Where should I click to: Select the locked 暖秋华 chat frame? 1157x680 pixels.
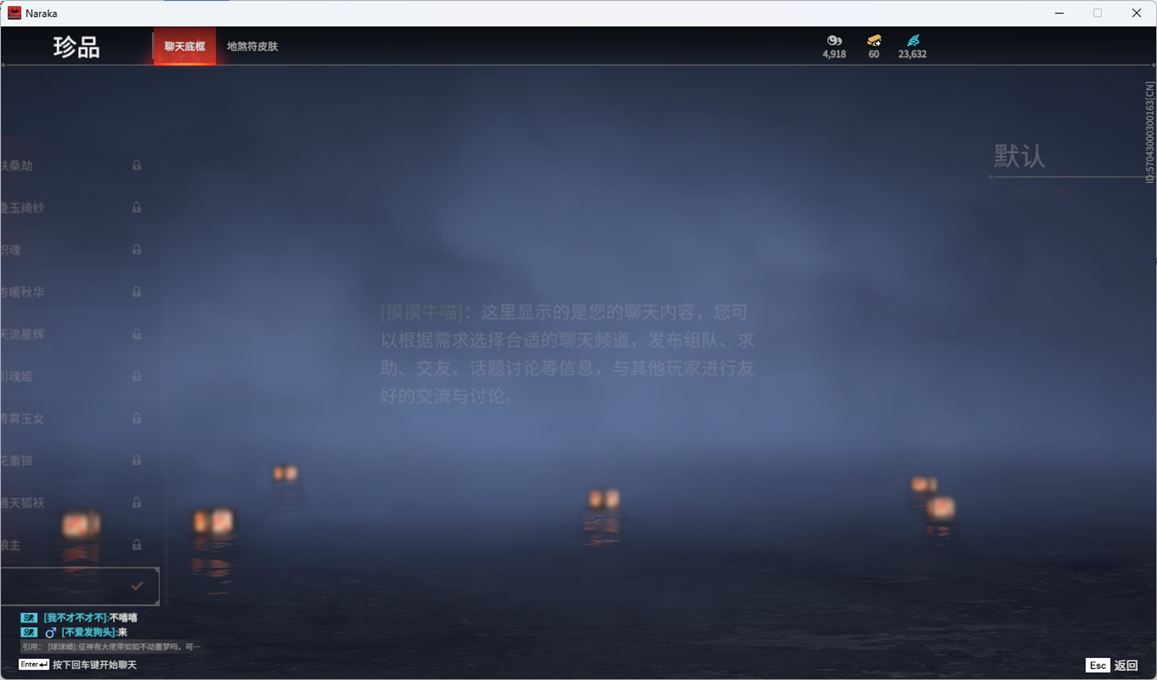coord(80,292)
